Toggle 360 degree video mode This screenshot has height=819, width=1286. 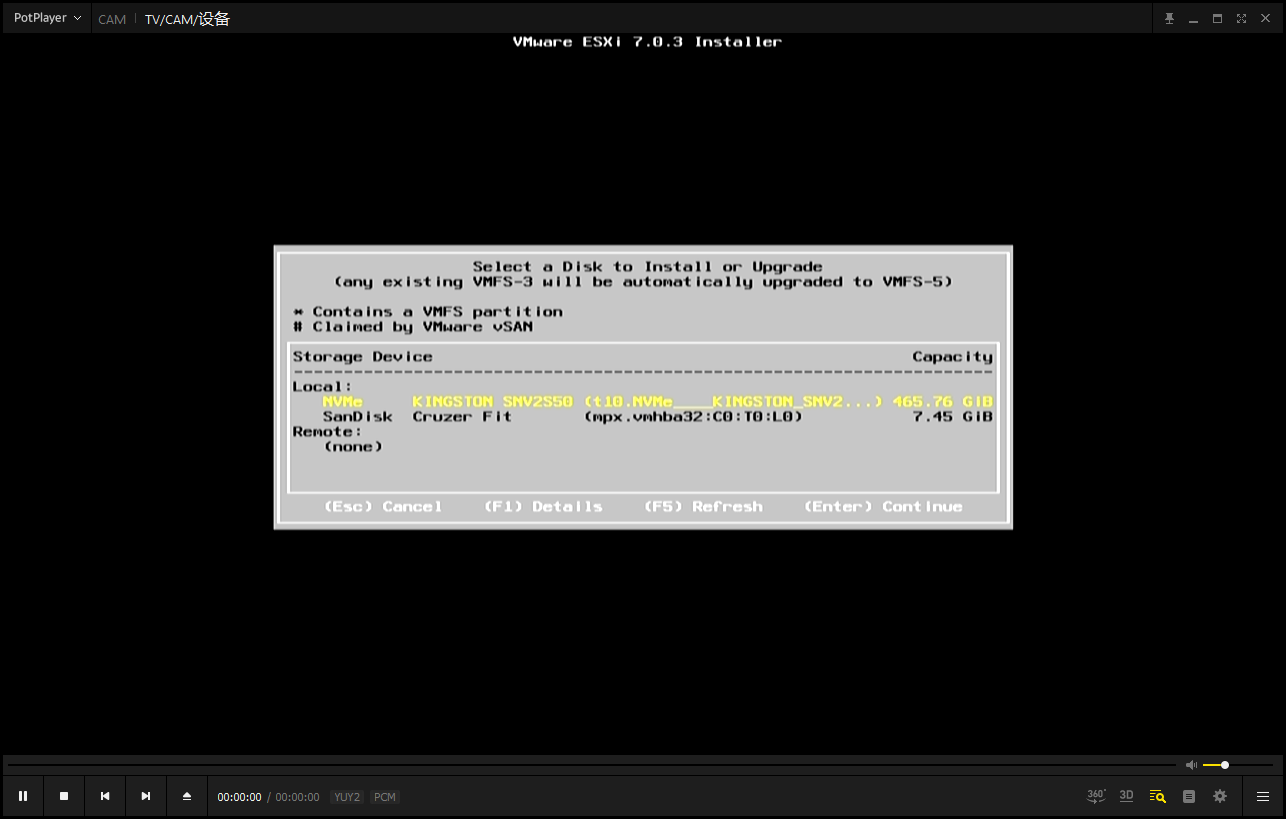coord(1096,796)
